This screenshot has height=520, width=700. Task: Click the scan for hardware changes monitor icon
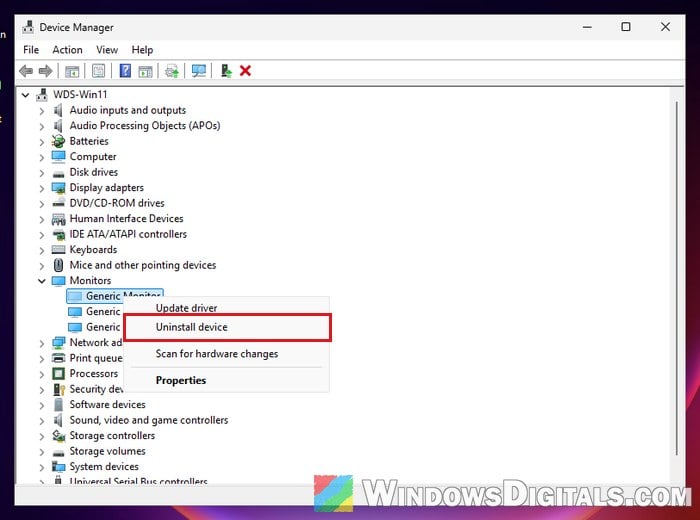199,71
